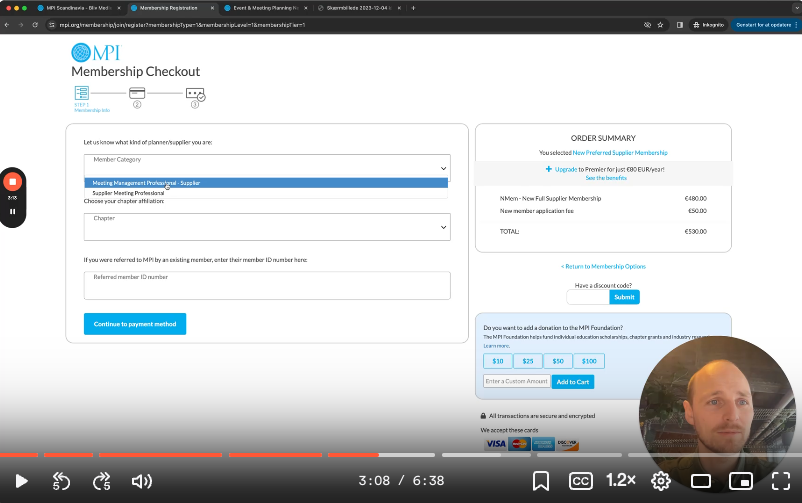Enable picture-in-picture mode

pyautogui.click(x=741, y=481)
